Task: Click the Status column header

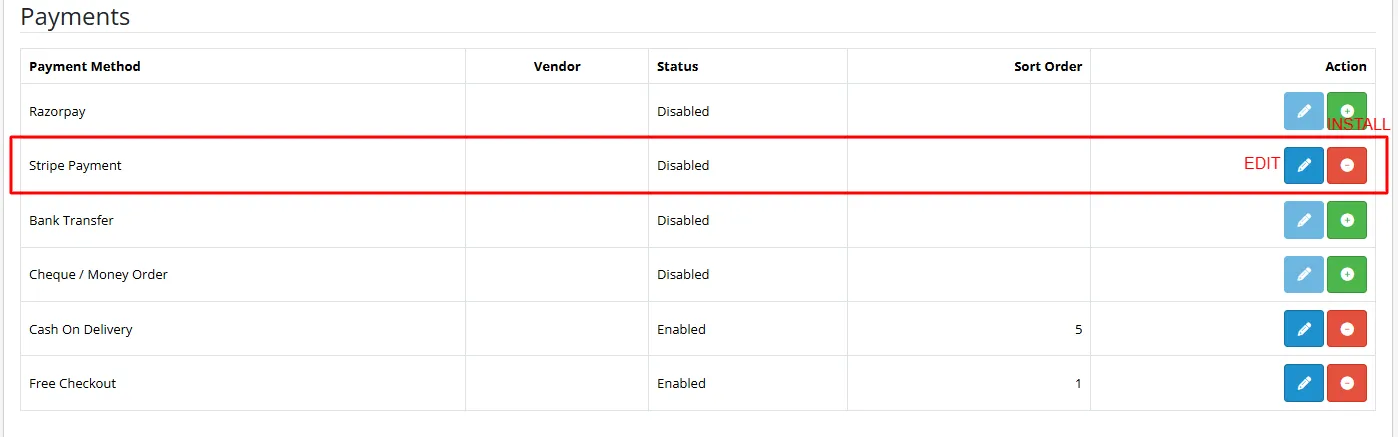Action: [x=677, y=67]
